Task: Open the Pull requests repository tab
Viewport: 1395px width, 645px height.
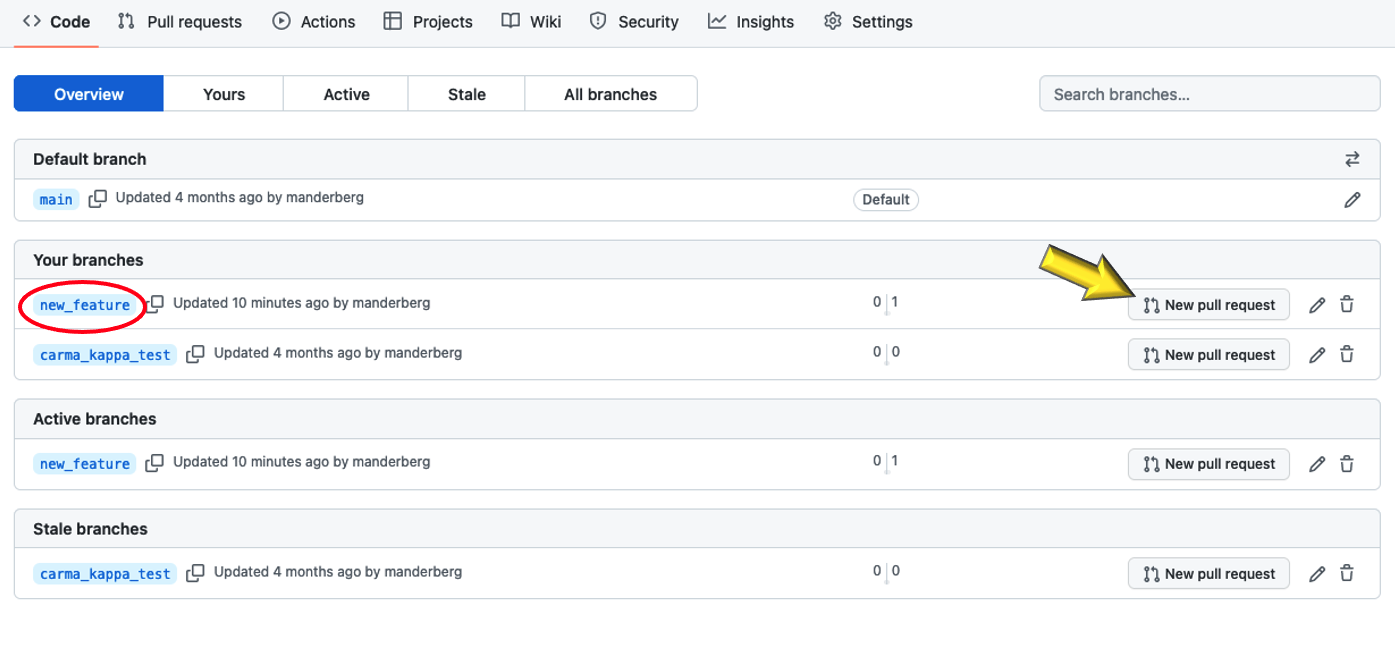Action: click(180, 21)
